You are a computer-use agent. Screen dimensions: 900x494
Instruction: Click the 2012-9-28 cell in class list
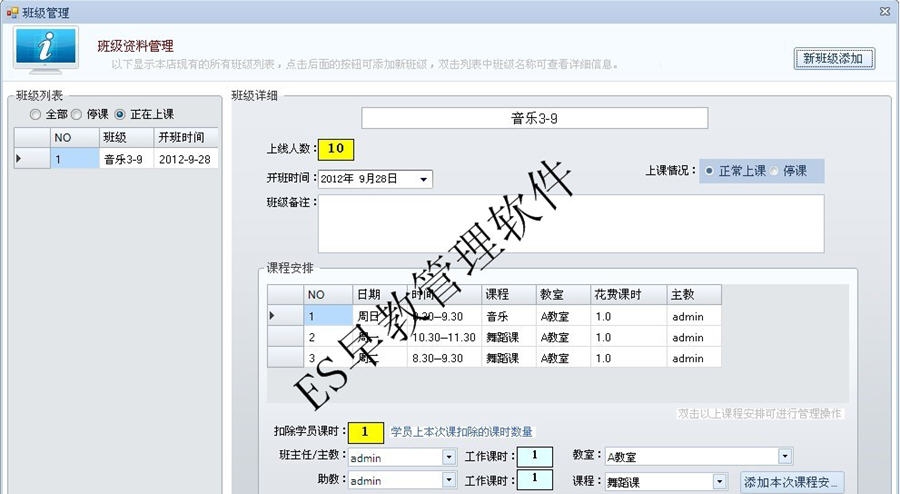[186, 159]
